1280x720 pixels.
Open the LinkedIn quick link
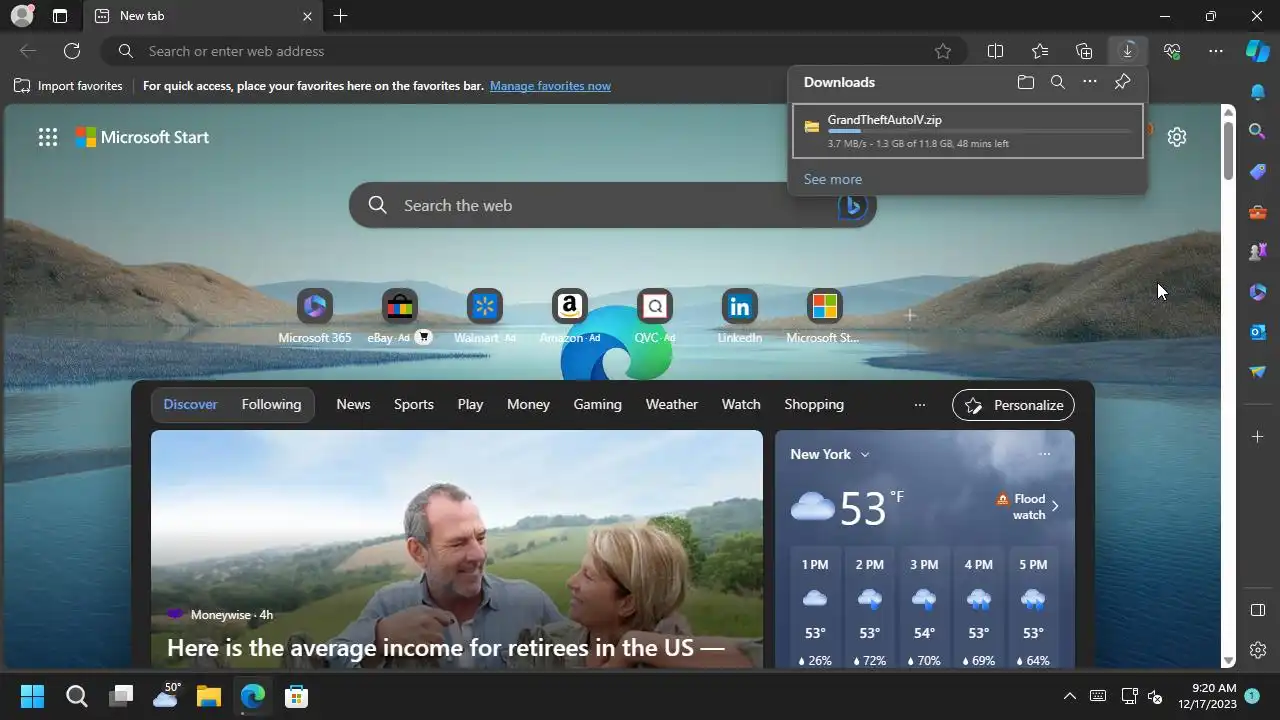(740, 316)
